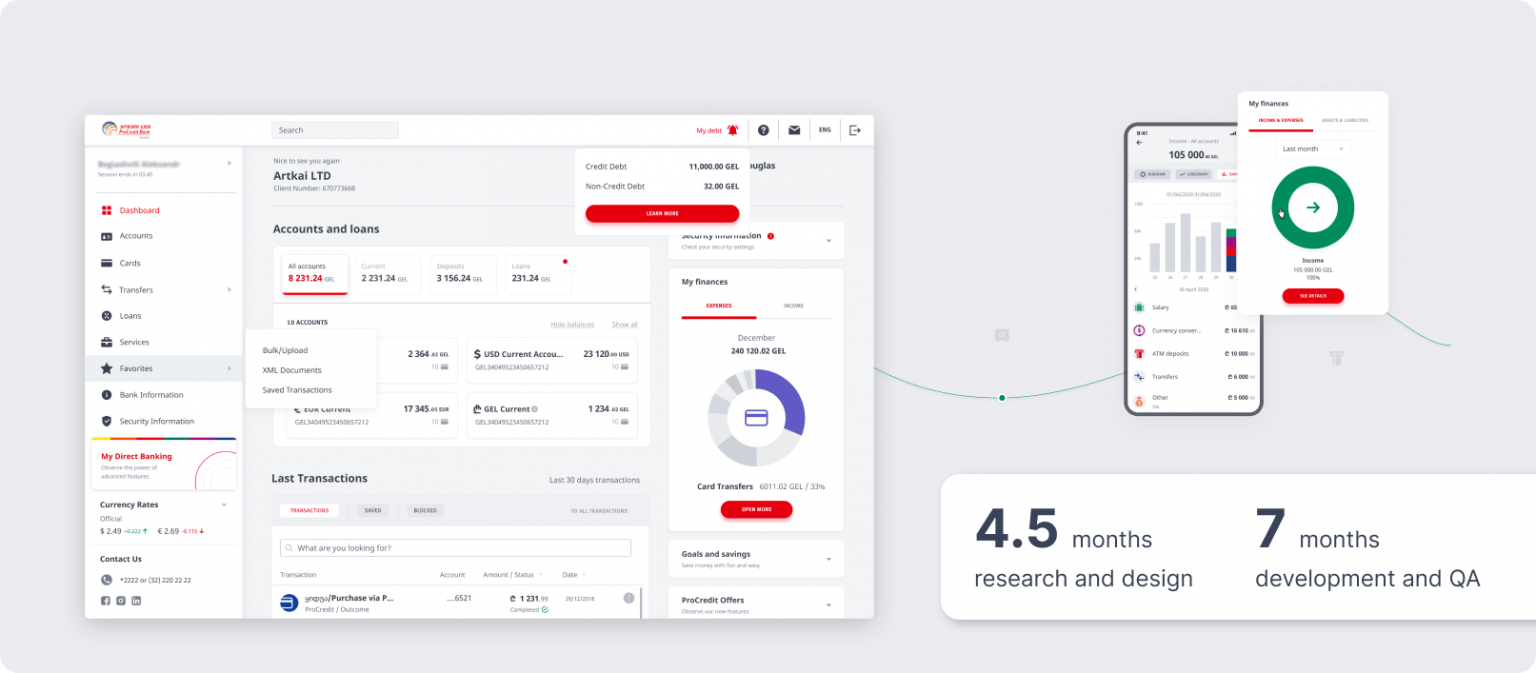The image size is (1536, 673).
Task: Click the help question mark icon
Action: click(x=764, y=130)
